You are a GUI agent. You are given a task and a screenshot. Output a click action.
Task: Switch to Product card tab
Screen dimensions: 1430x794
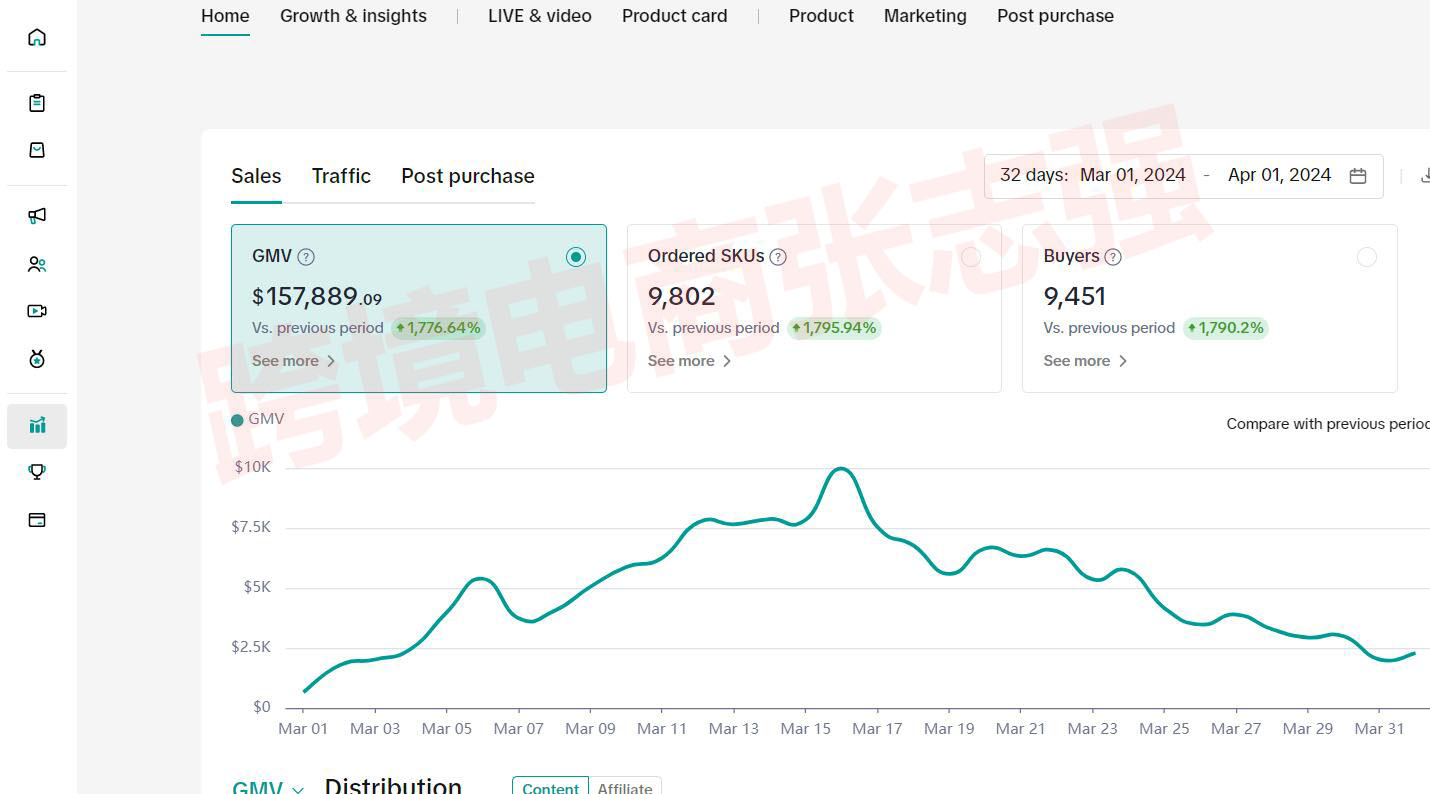[x=675, y=16]
